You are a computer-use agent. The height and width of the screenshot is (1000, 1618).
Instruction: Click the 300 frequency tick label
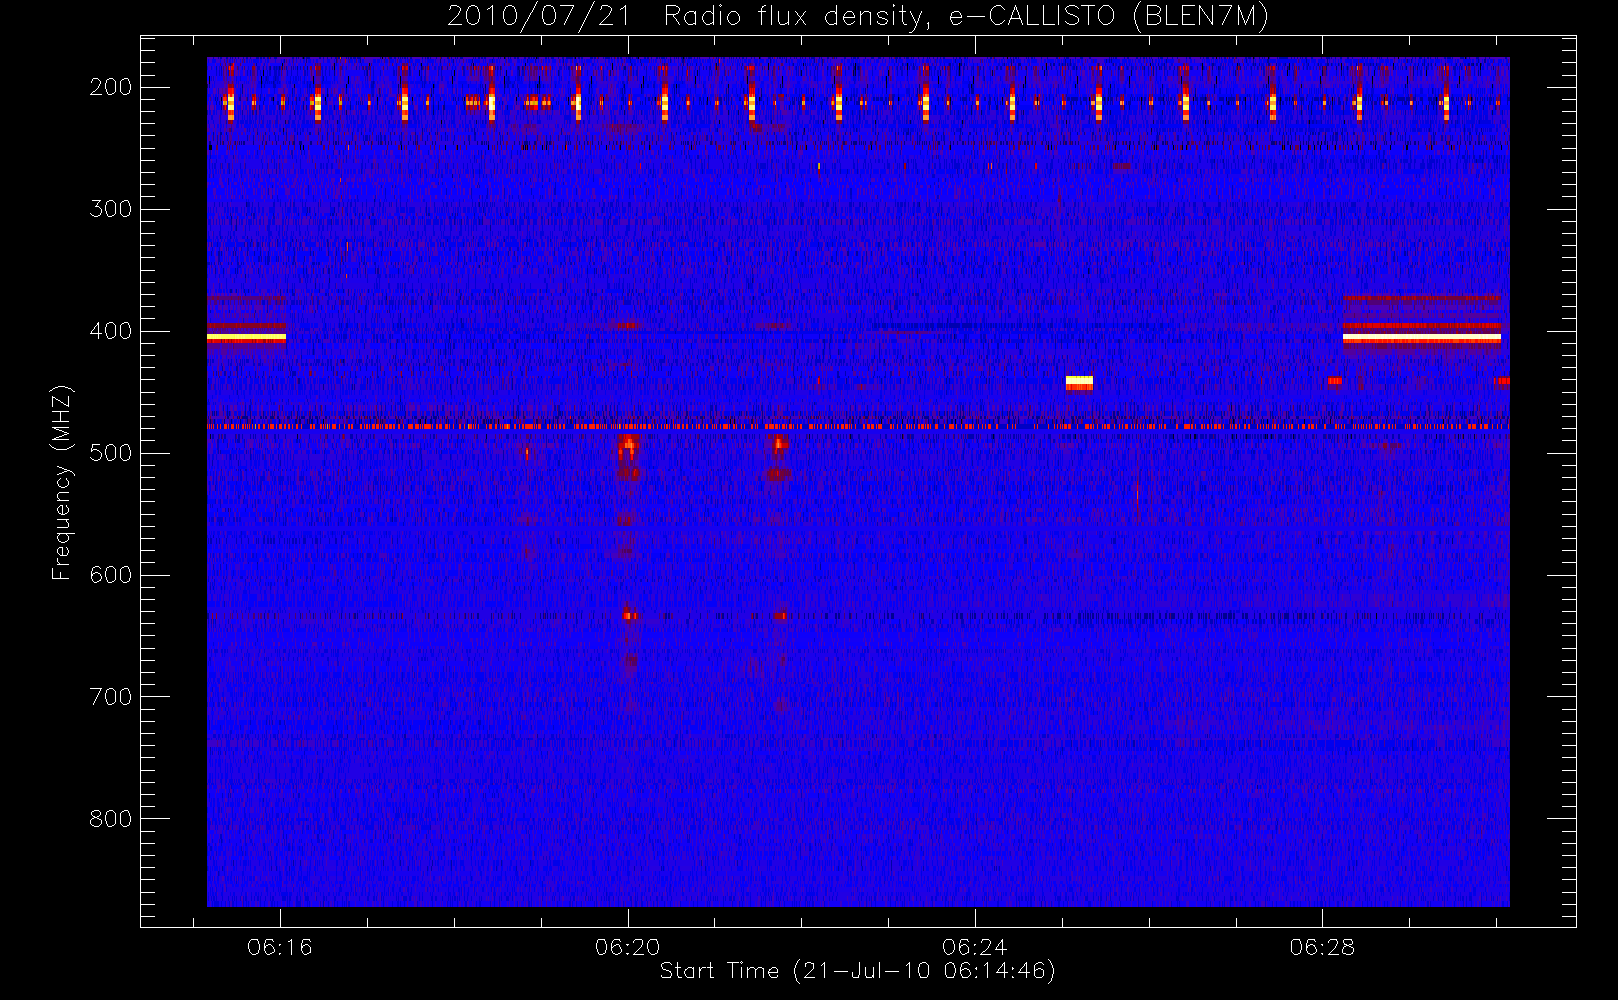(110, 210)
